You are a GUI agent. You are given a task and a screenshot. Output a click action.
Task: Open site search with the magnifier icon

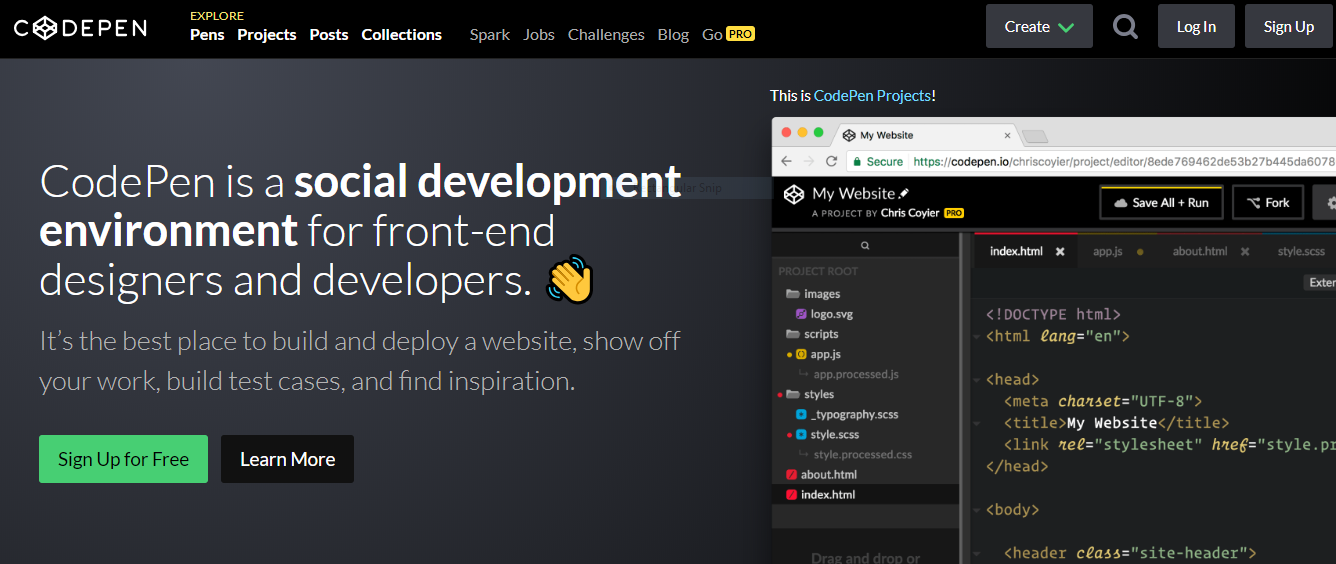tap(1125, 27)
